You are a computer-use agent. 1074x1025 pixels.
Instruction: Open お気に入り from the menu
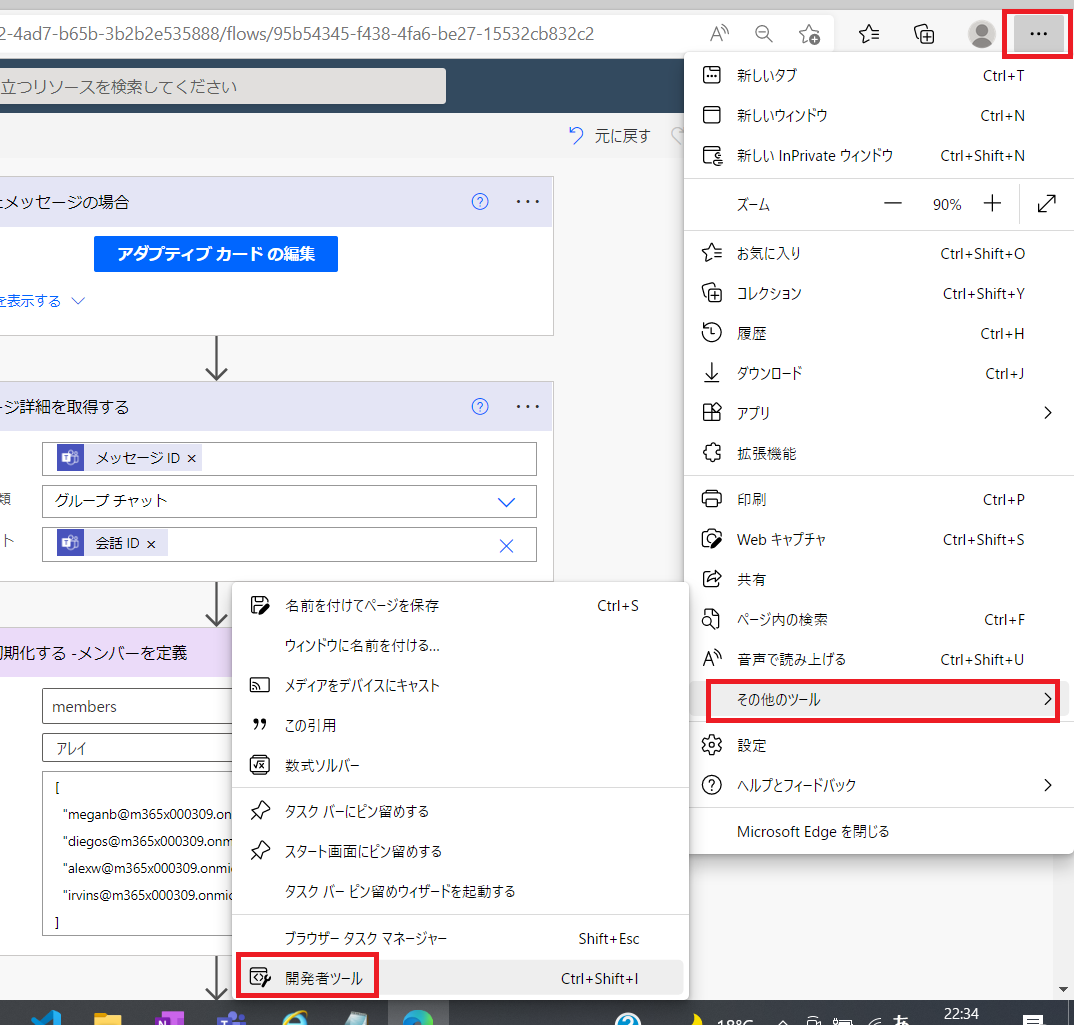click(x=879, y=254)
